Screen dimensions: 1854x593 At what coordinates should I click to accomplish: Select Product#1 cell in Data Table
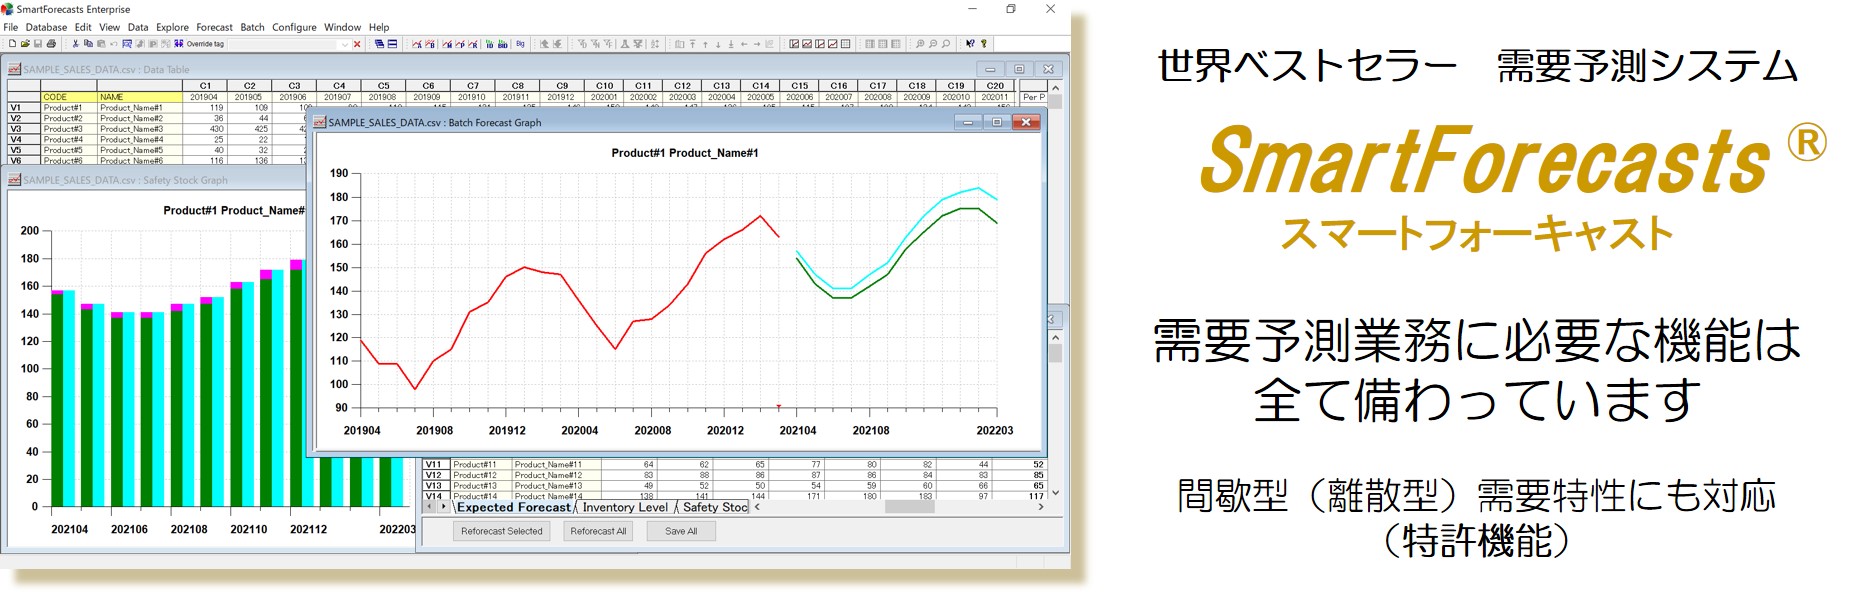[x=69, y=107]
